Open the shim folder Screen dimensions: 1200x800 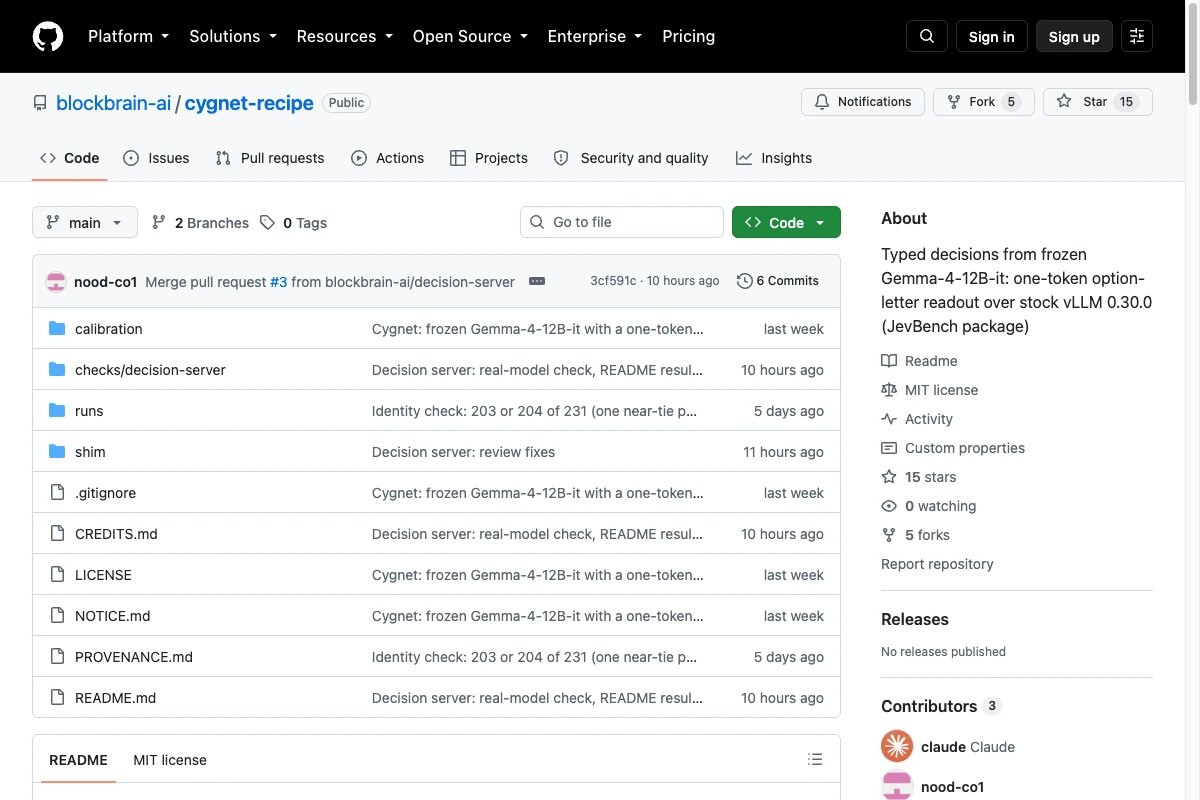pyautogui.click(x=90, y=452)
